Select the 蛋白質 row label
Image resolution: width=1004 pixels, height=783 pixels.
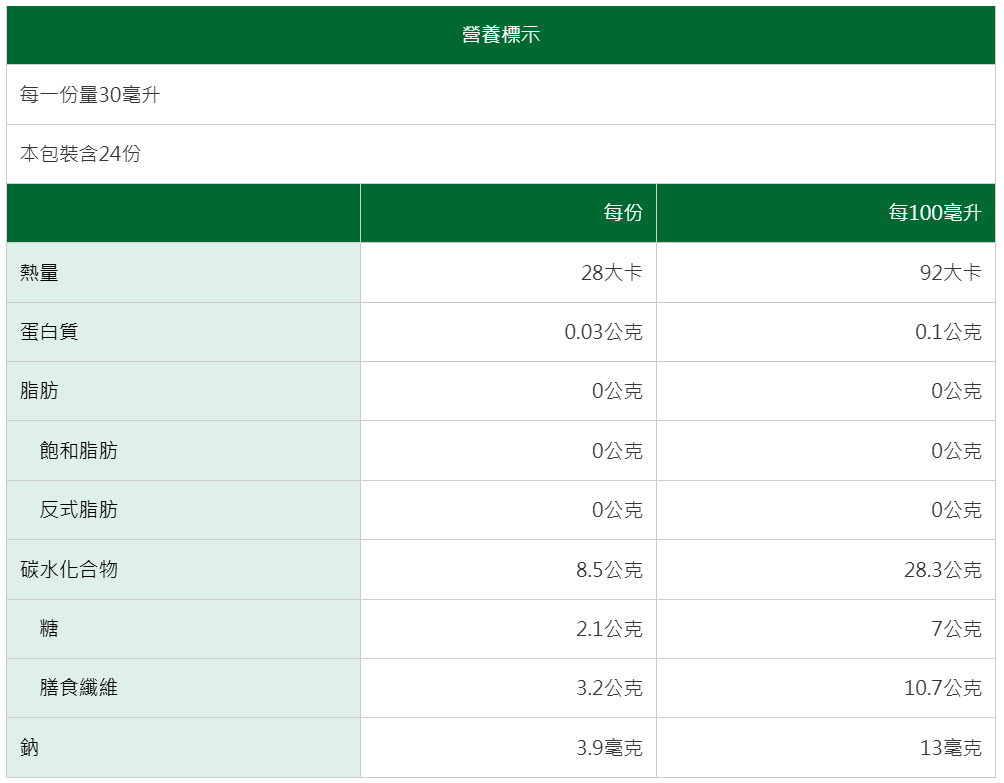coord(49,331)
